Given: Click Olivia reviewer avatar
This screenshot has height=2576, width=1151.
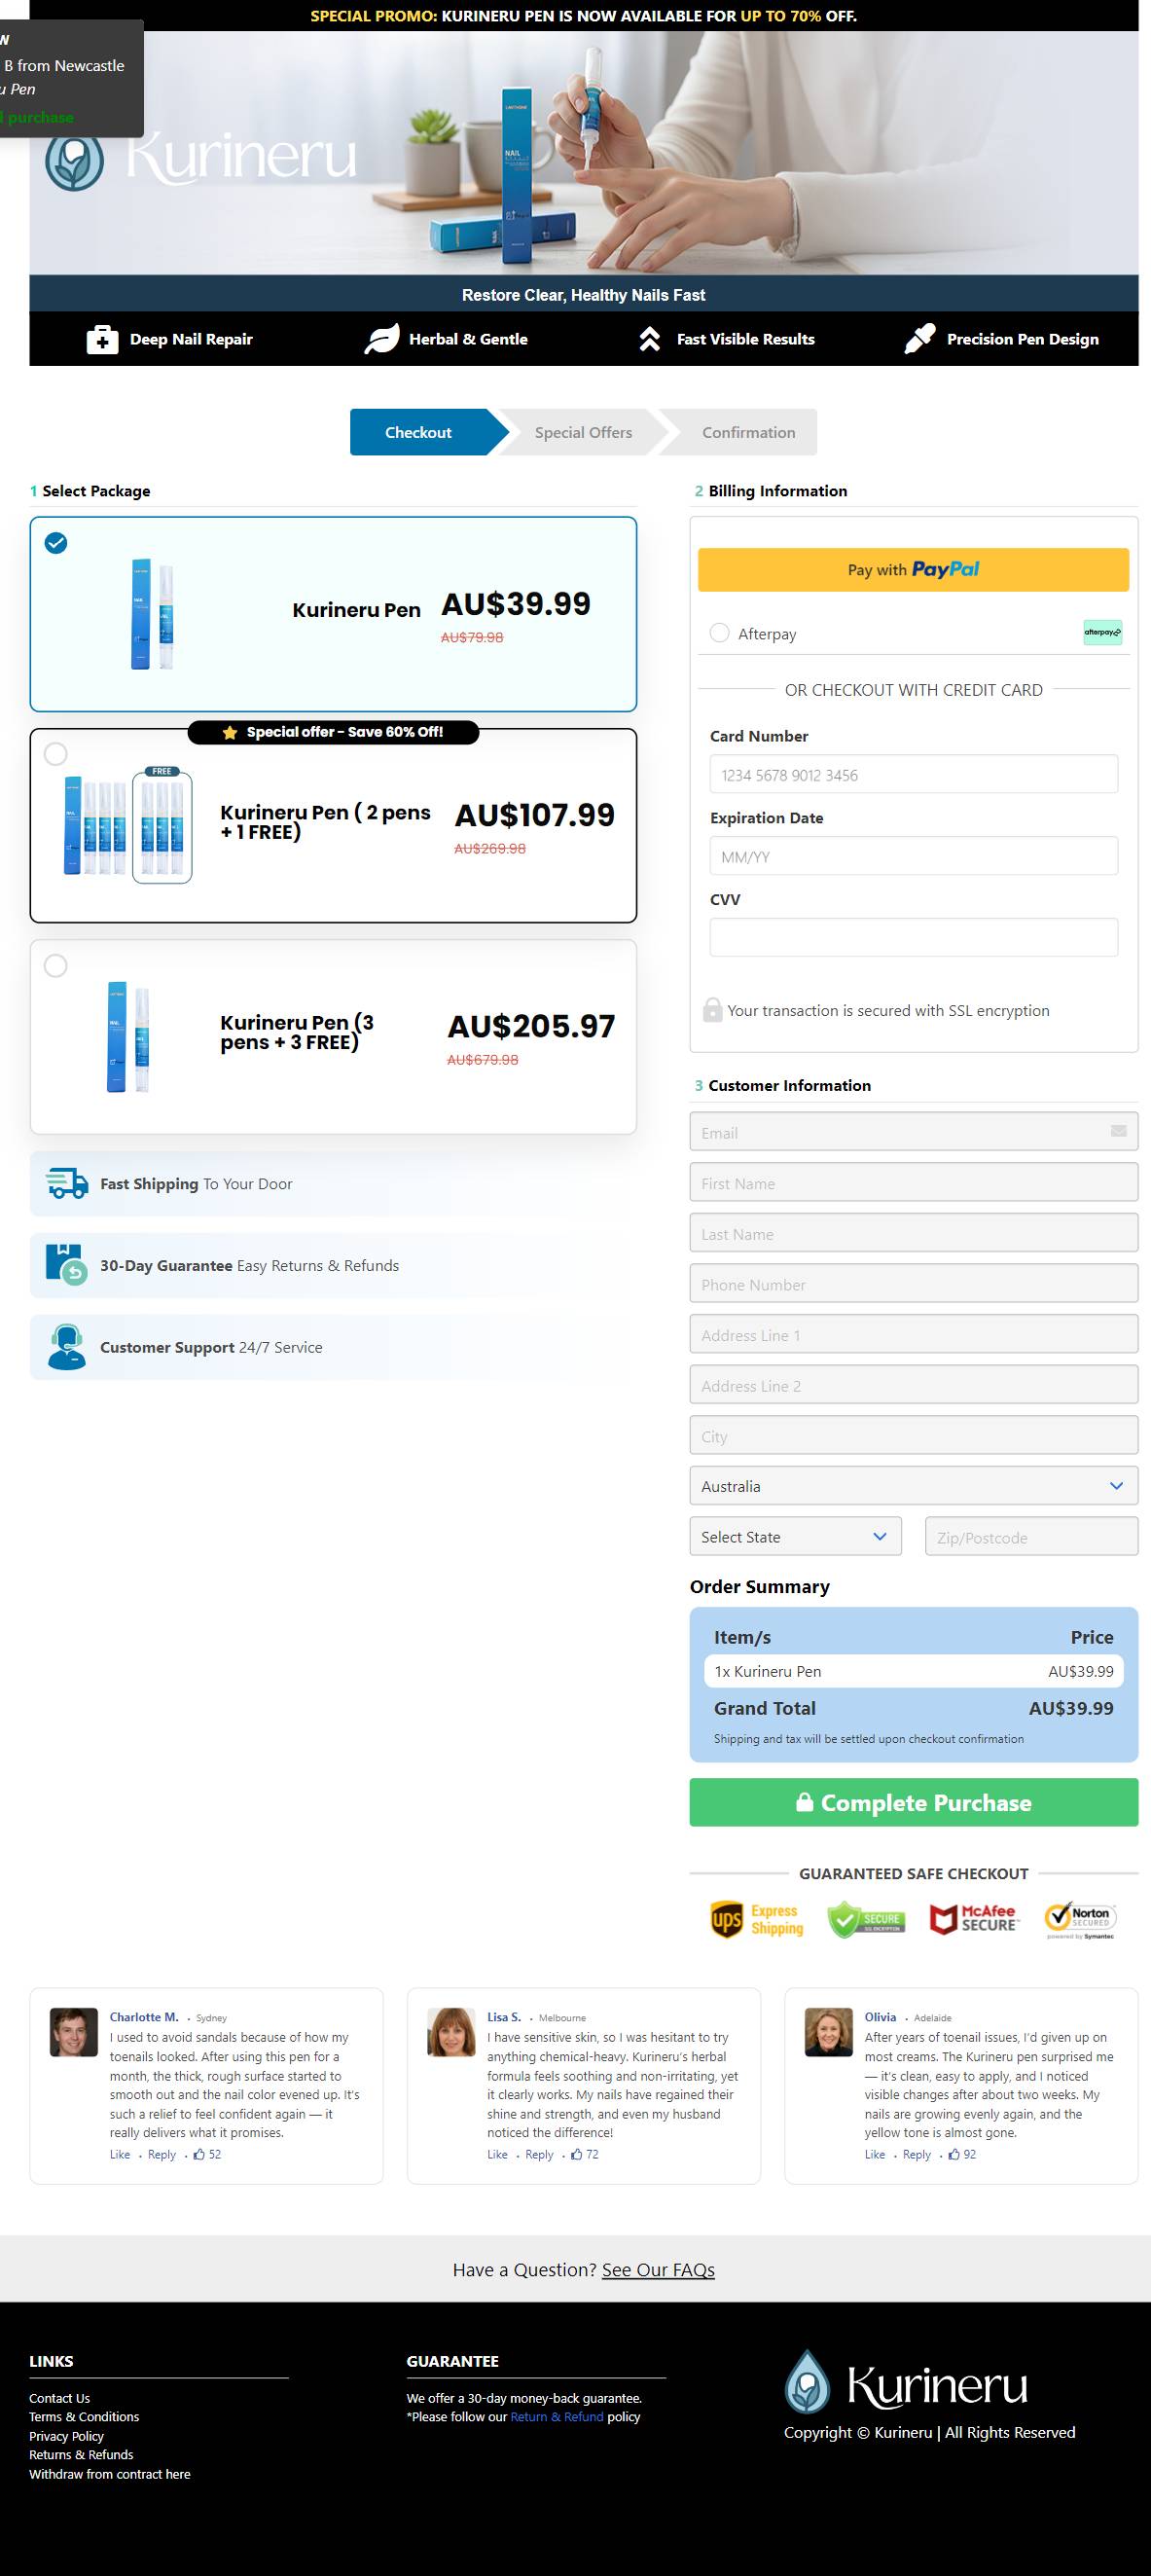Looking at the screenshot, I should pyautogui.click(x=829, y=2032).
